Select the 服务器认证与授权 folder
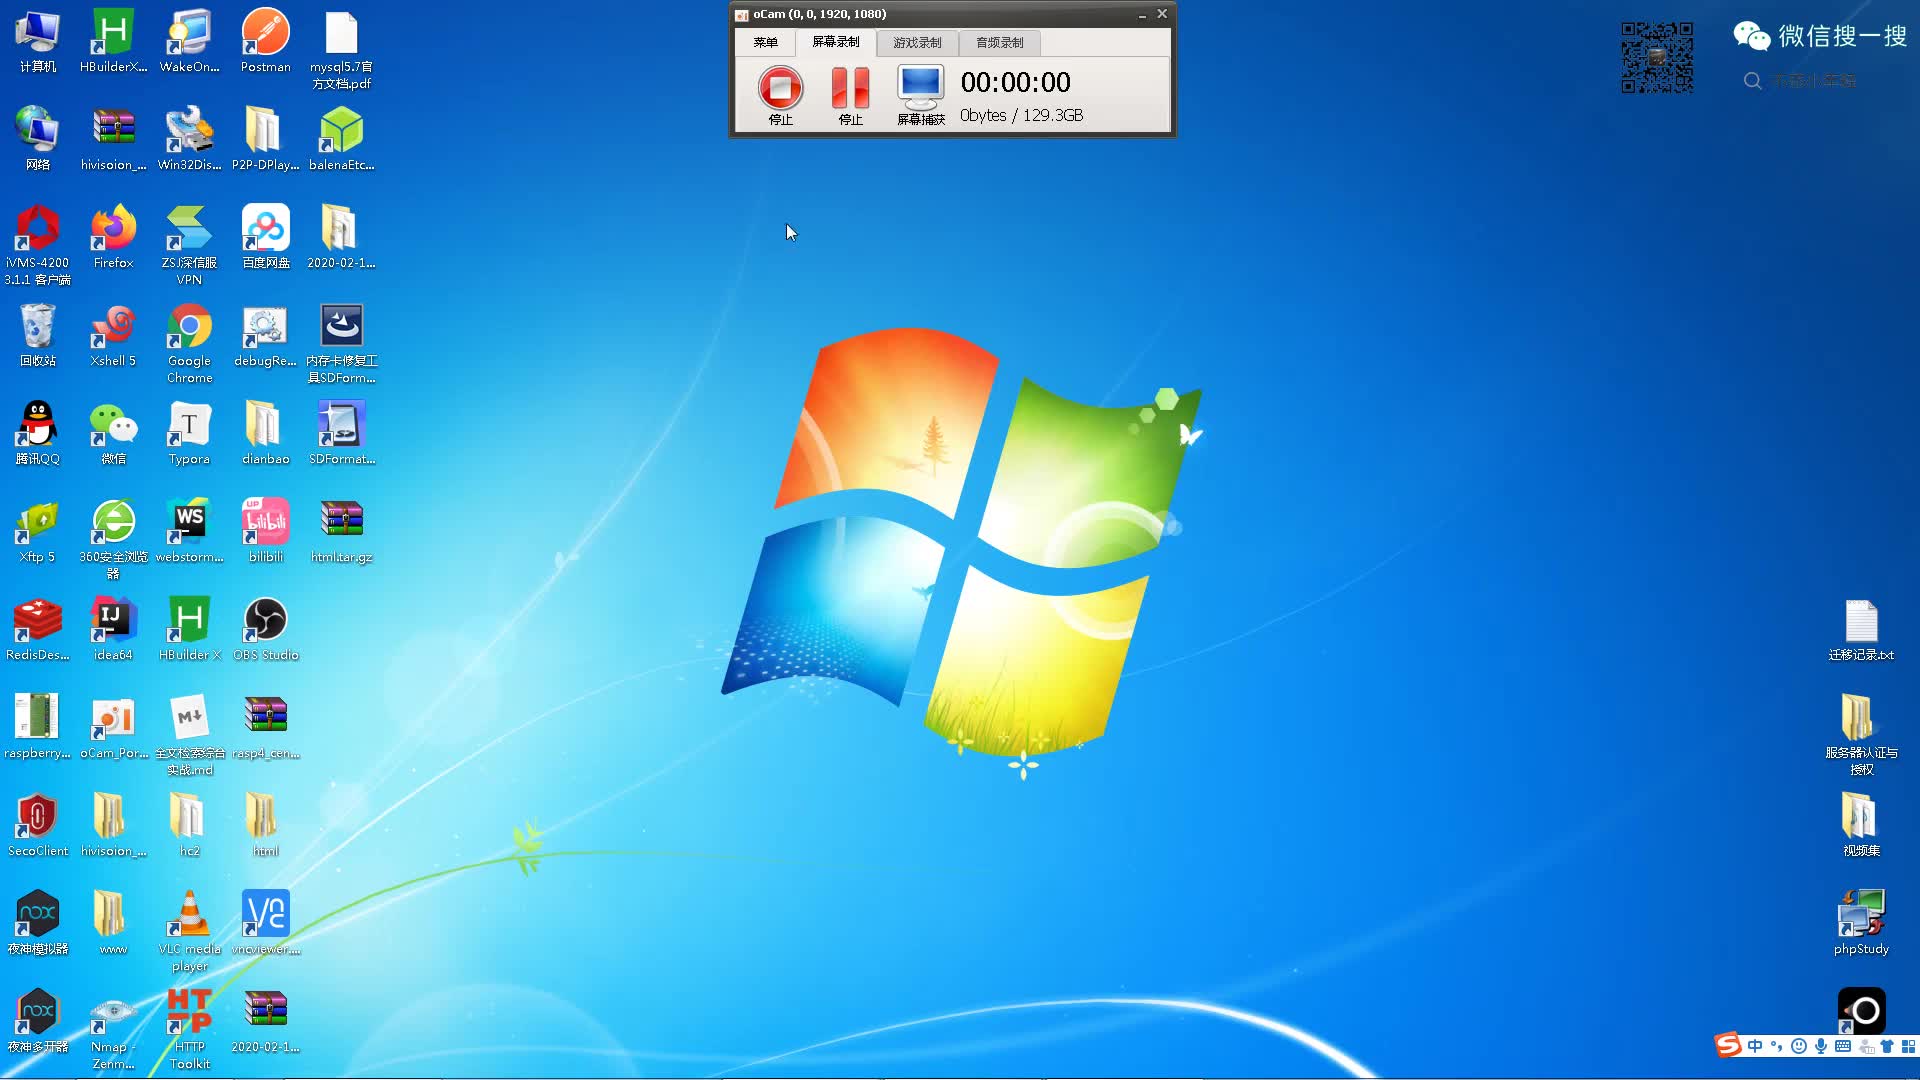This screenshot has height=1080, width=1920. coord(1861,736)
